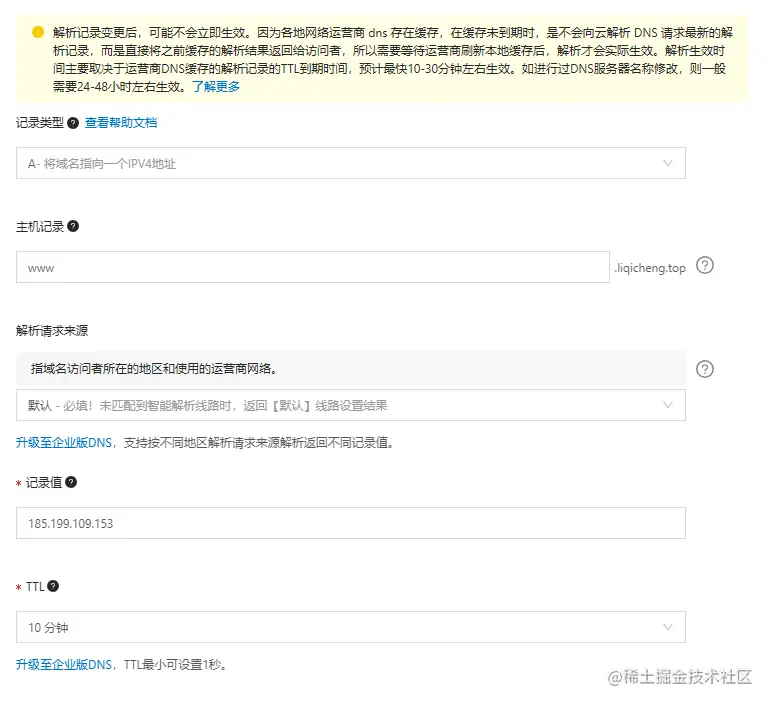Open the record type dropdown showing A- 将域名指向一个IPV4地址
This screenshot has height=706, width=772.
(x=351, y=163)
